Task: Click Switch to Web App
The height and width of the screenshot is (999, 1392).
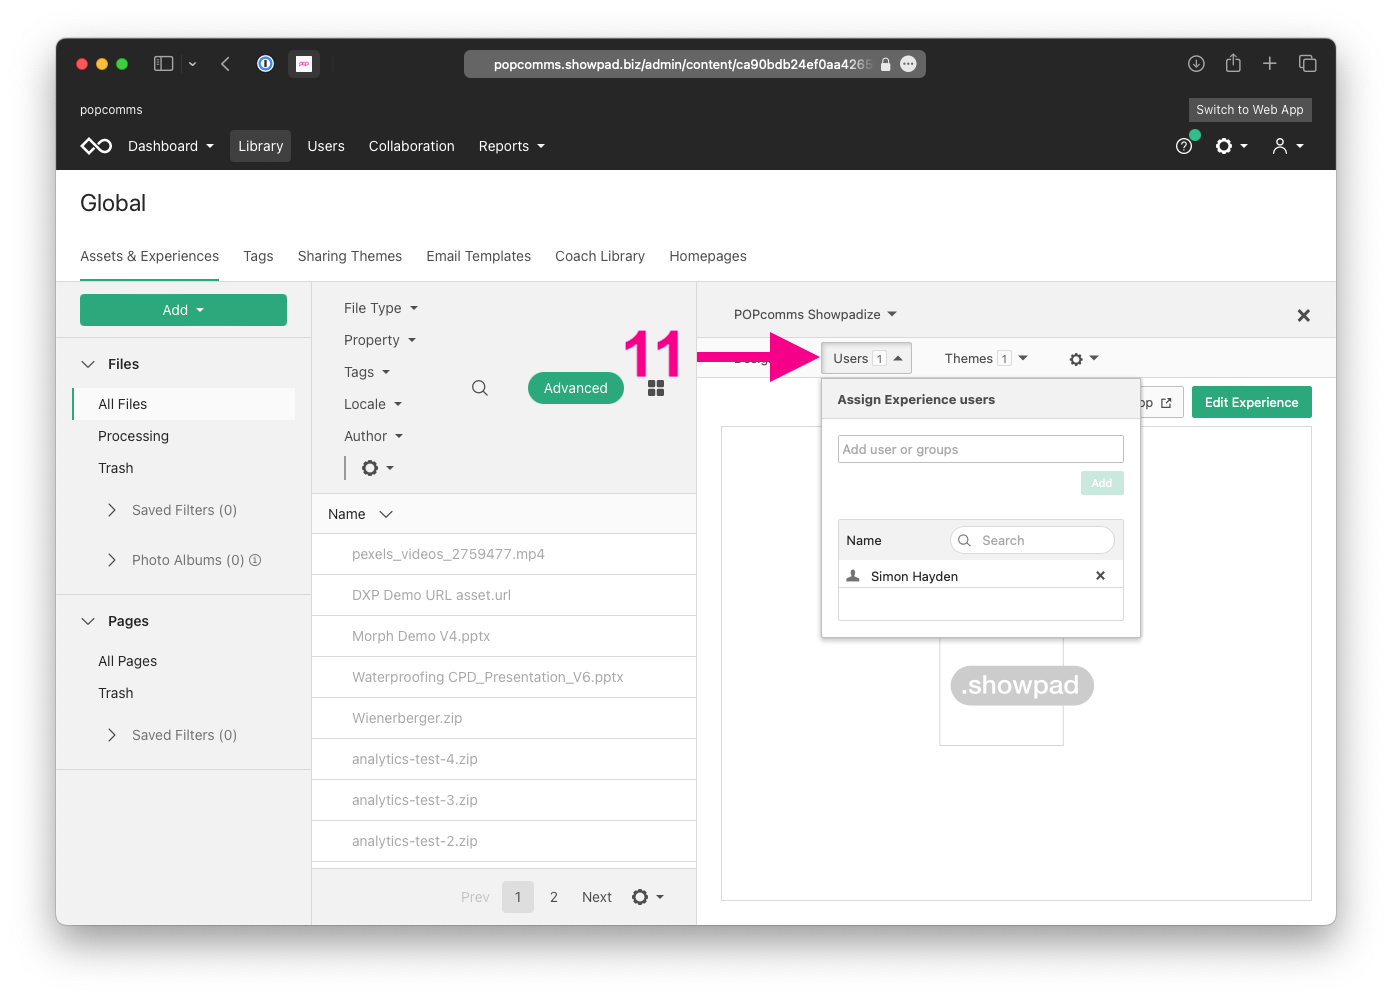Action: (1249, 110)
